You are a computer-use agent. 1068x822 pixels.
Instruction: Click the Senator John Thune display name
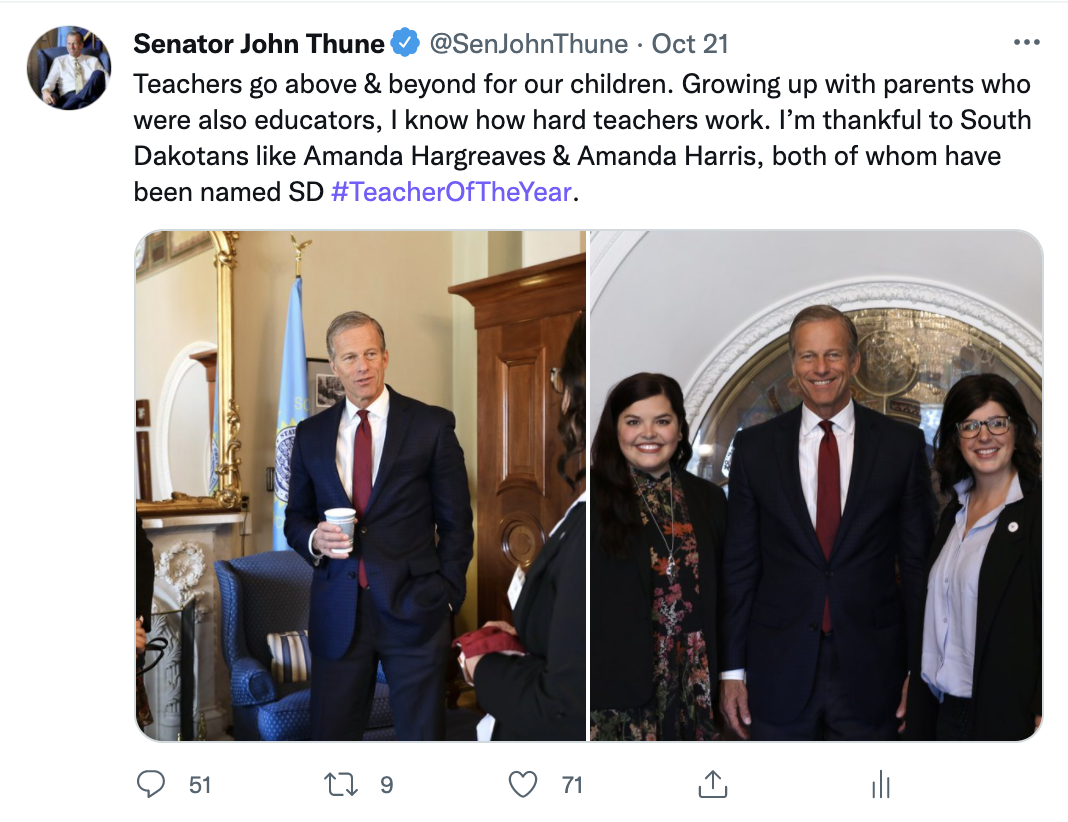tap(259, 44)
